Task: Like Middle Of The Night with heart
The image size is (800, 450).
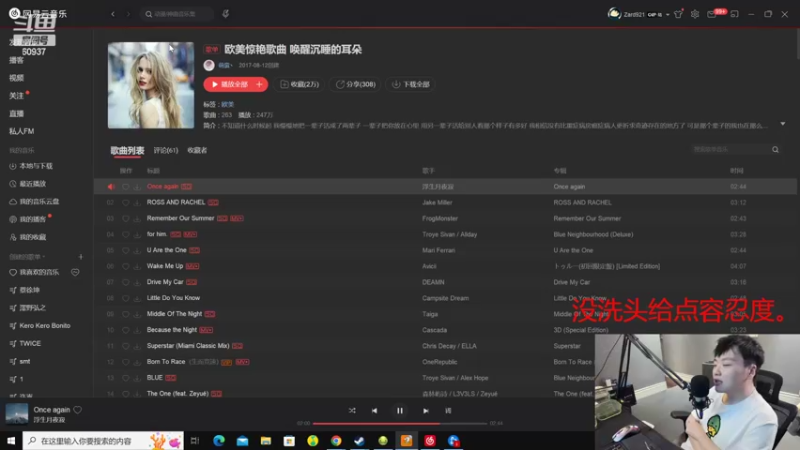Action: click(126, 314)
